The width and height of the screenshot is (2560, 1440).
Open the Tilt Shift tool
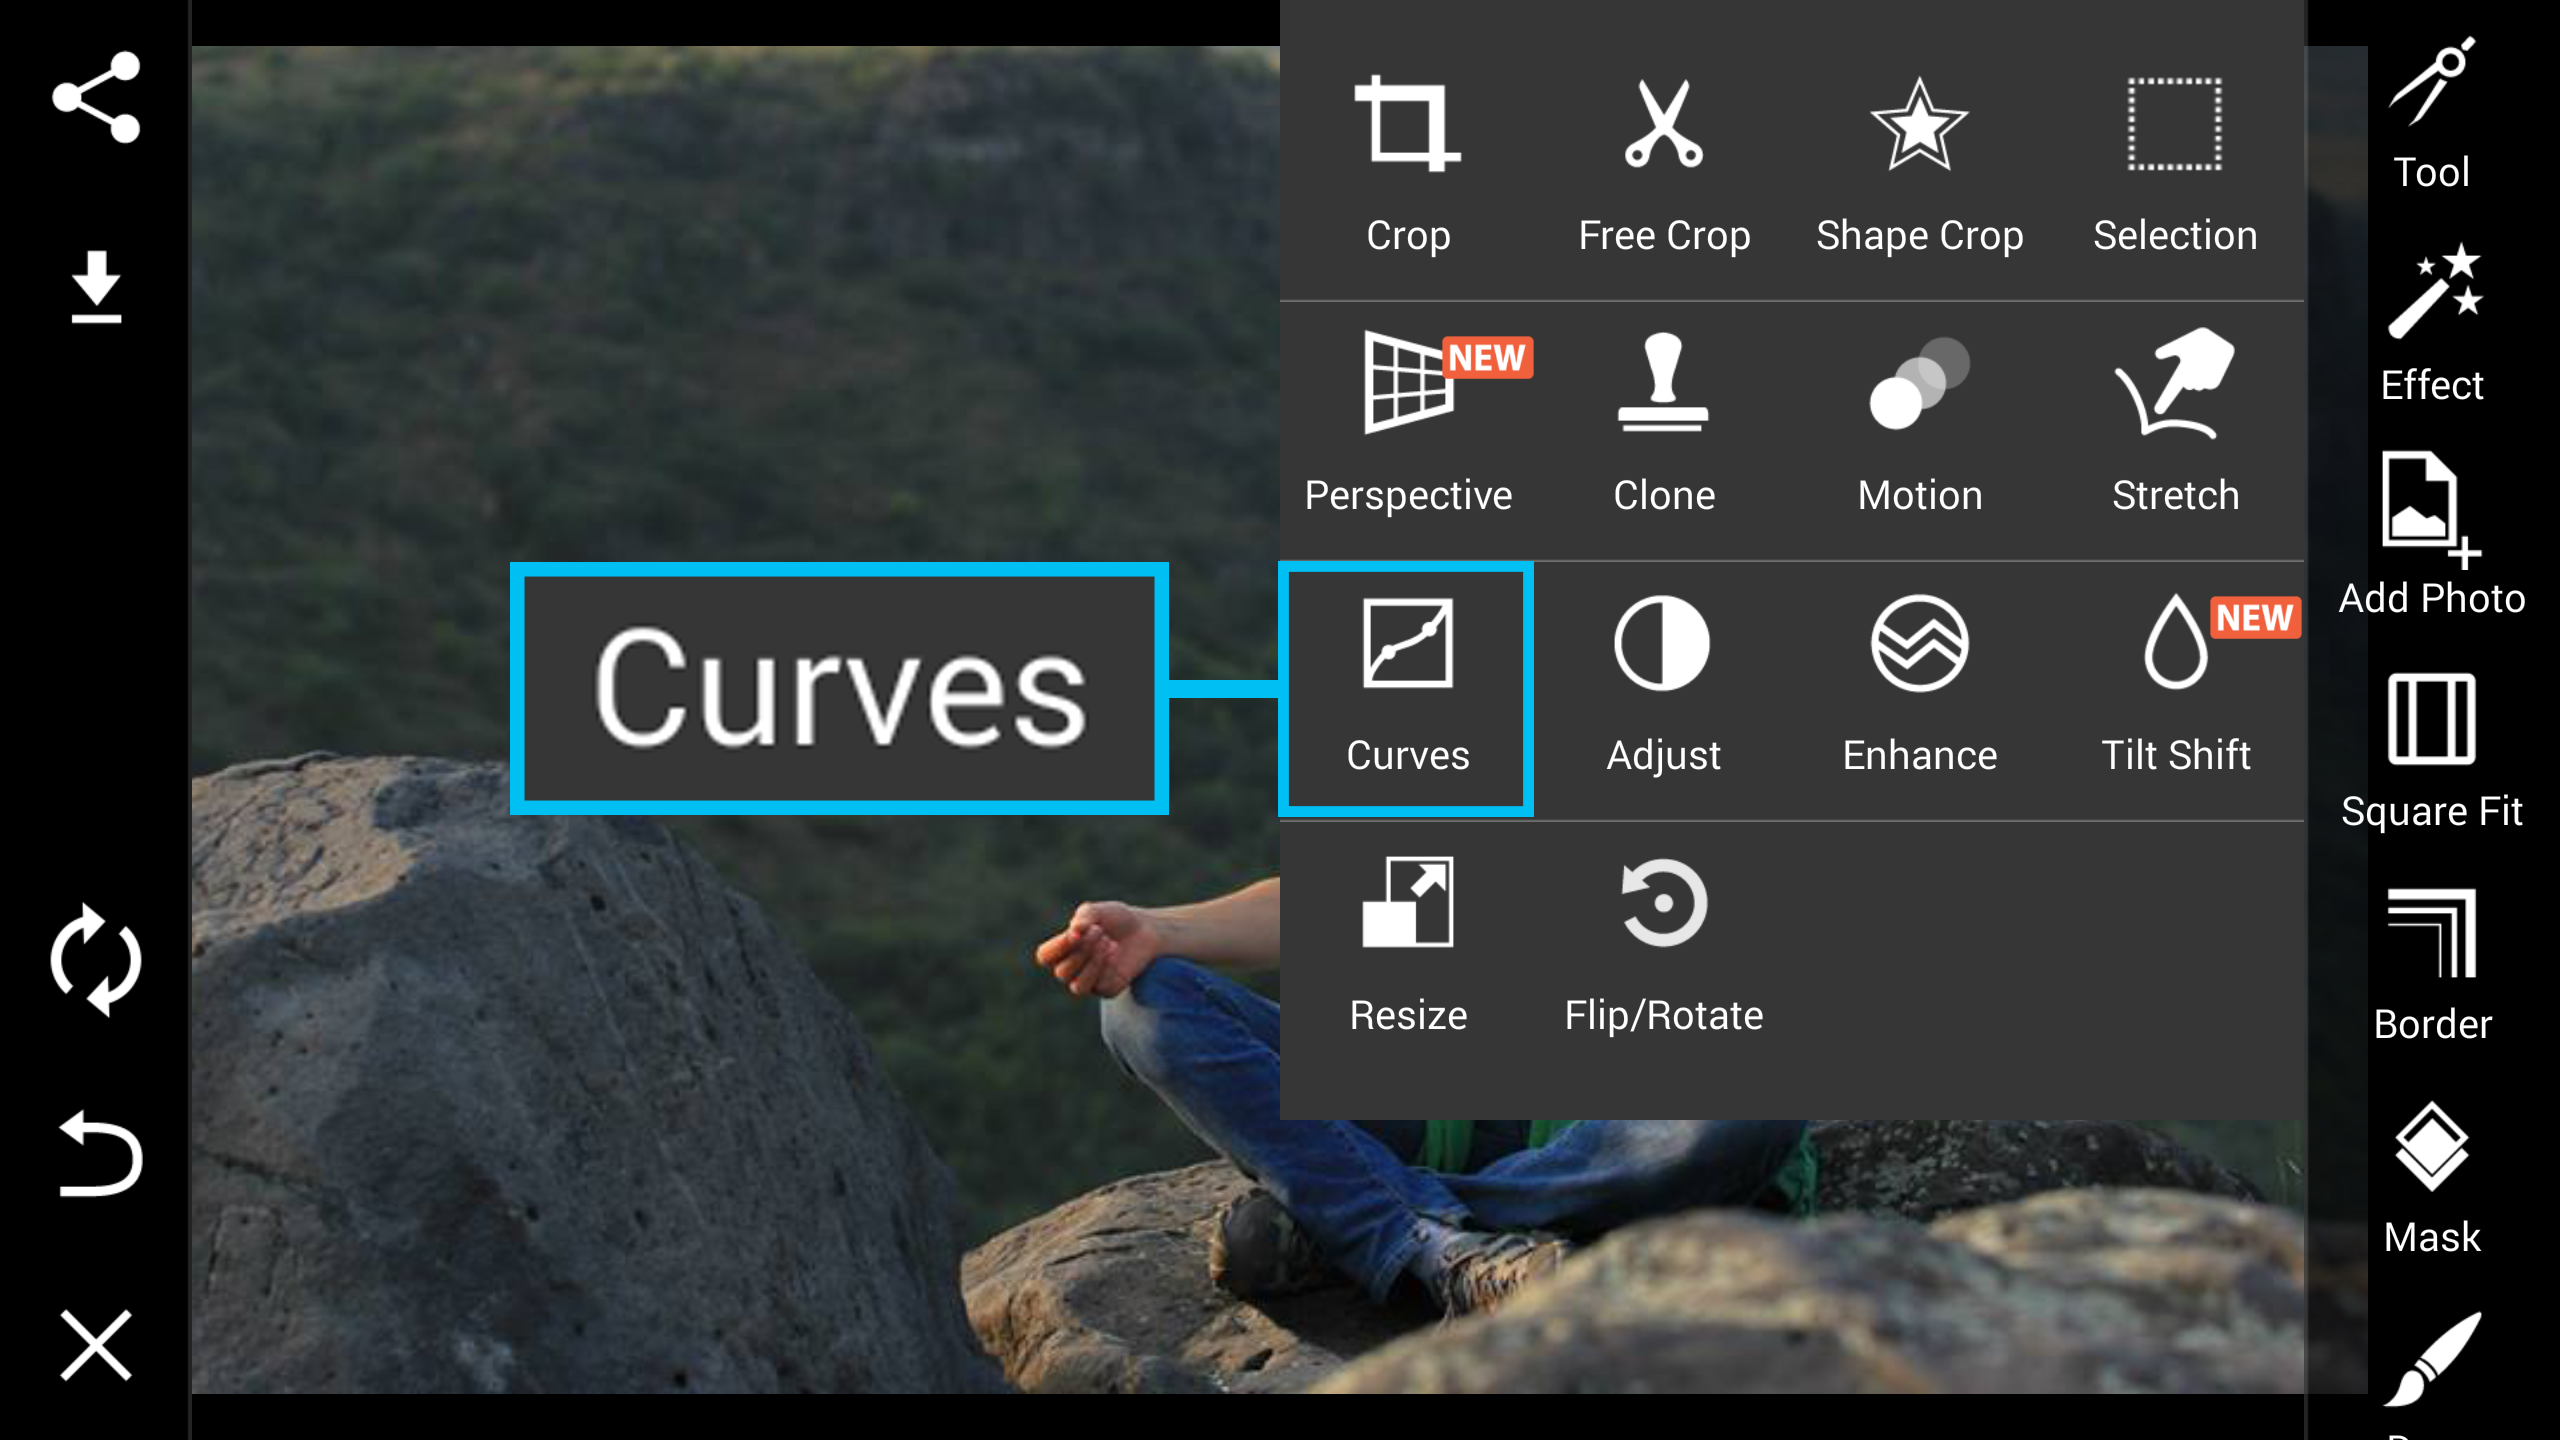[2175, 686]
